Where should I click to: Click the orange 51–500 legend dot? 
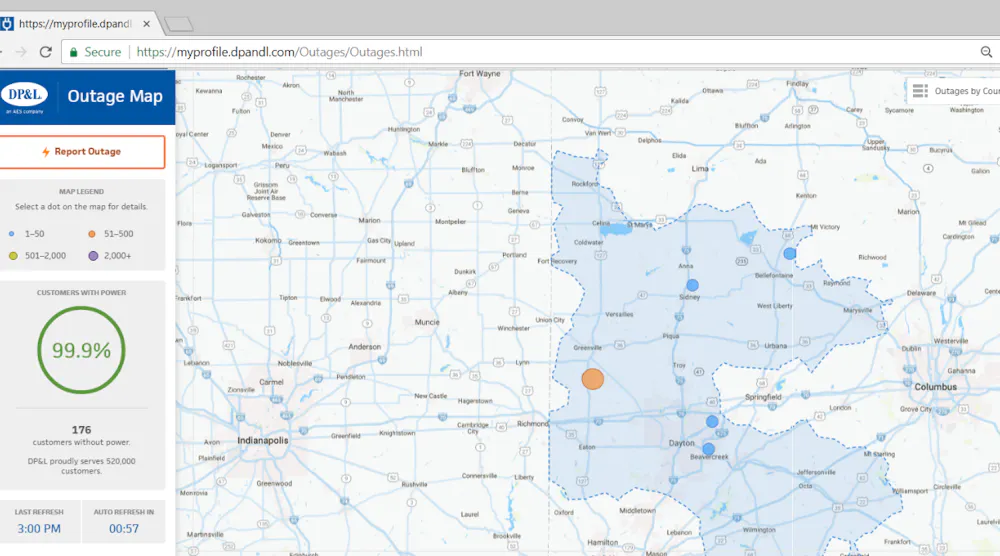[92, 234]
